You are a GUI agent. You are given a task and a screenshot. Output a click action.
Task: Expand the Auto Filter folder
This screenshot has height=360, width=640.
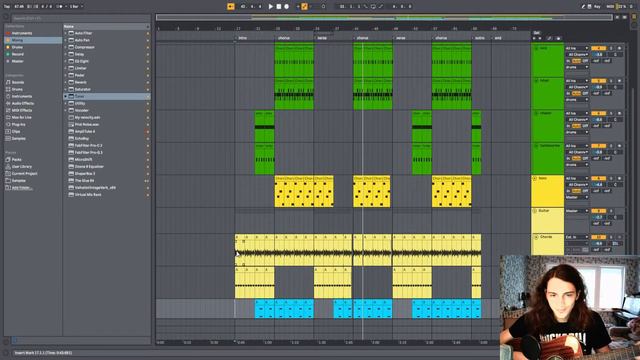pyautogui.click(x=65, y=33)
